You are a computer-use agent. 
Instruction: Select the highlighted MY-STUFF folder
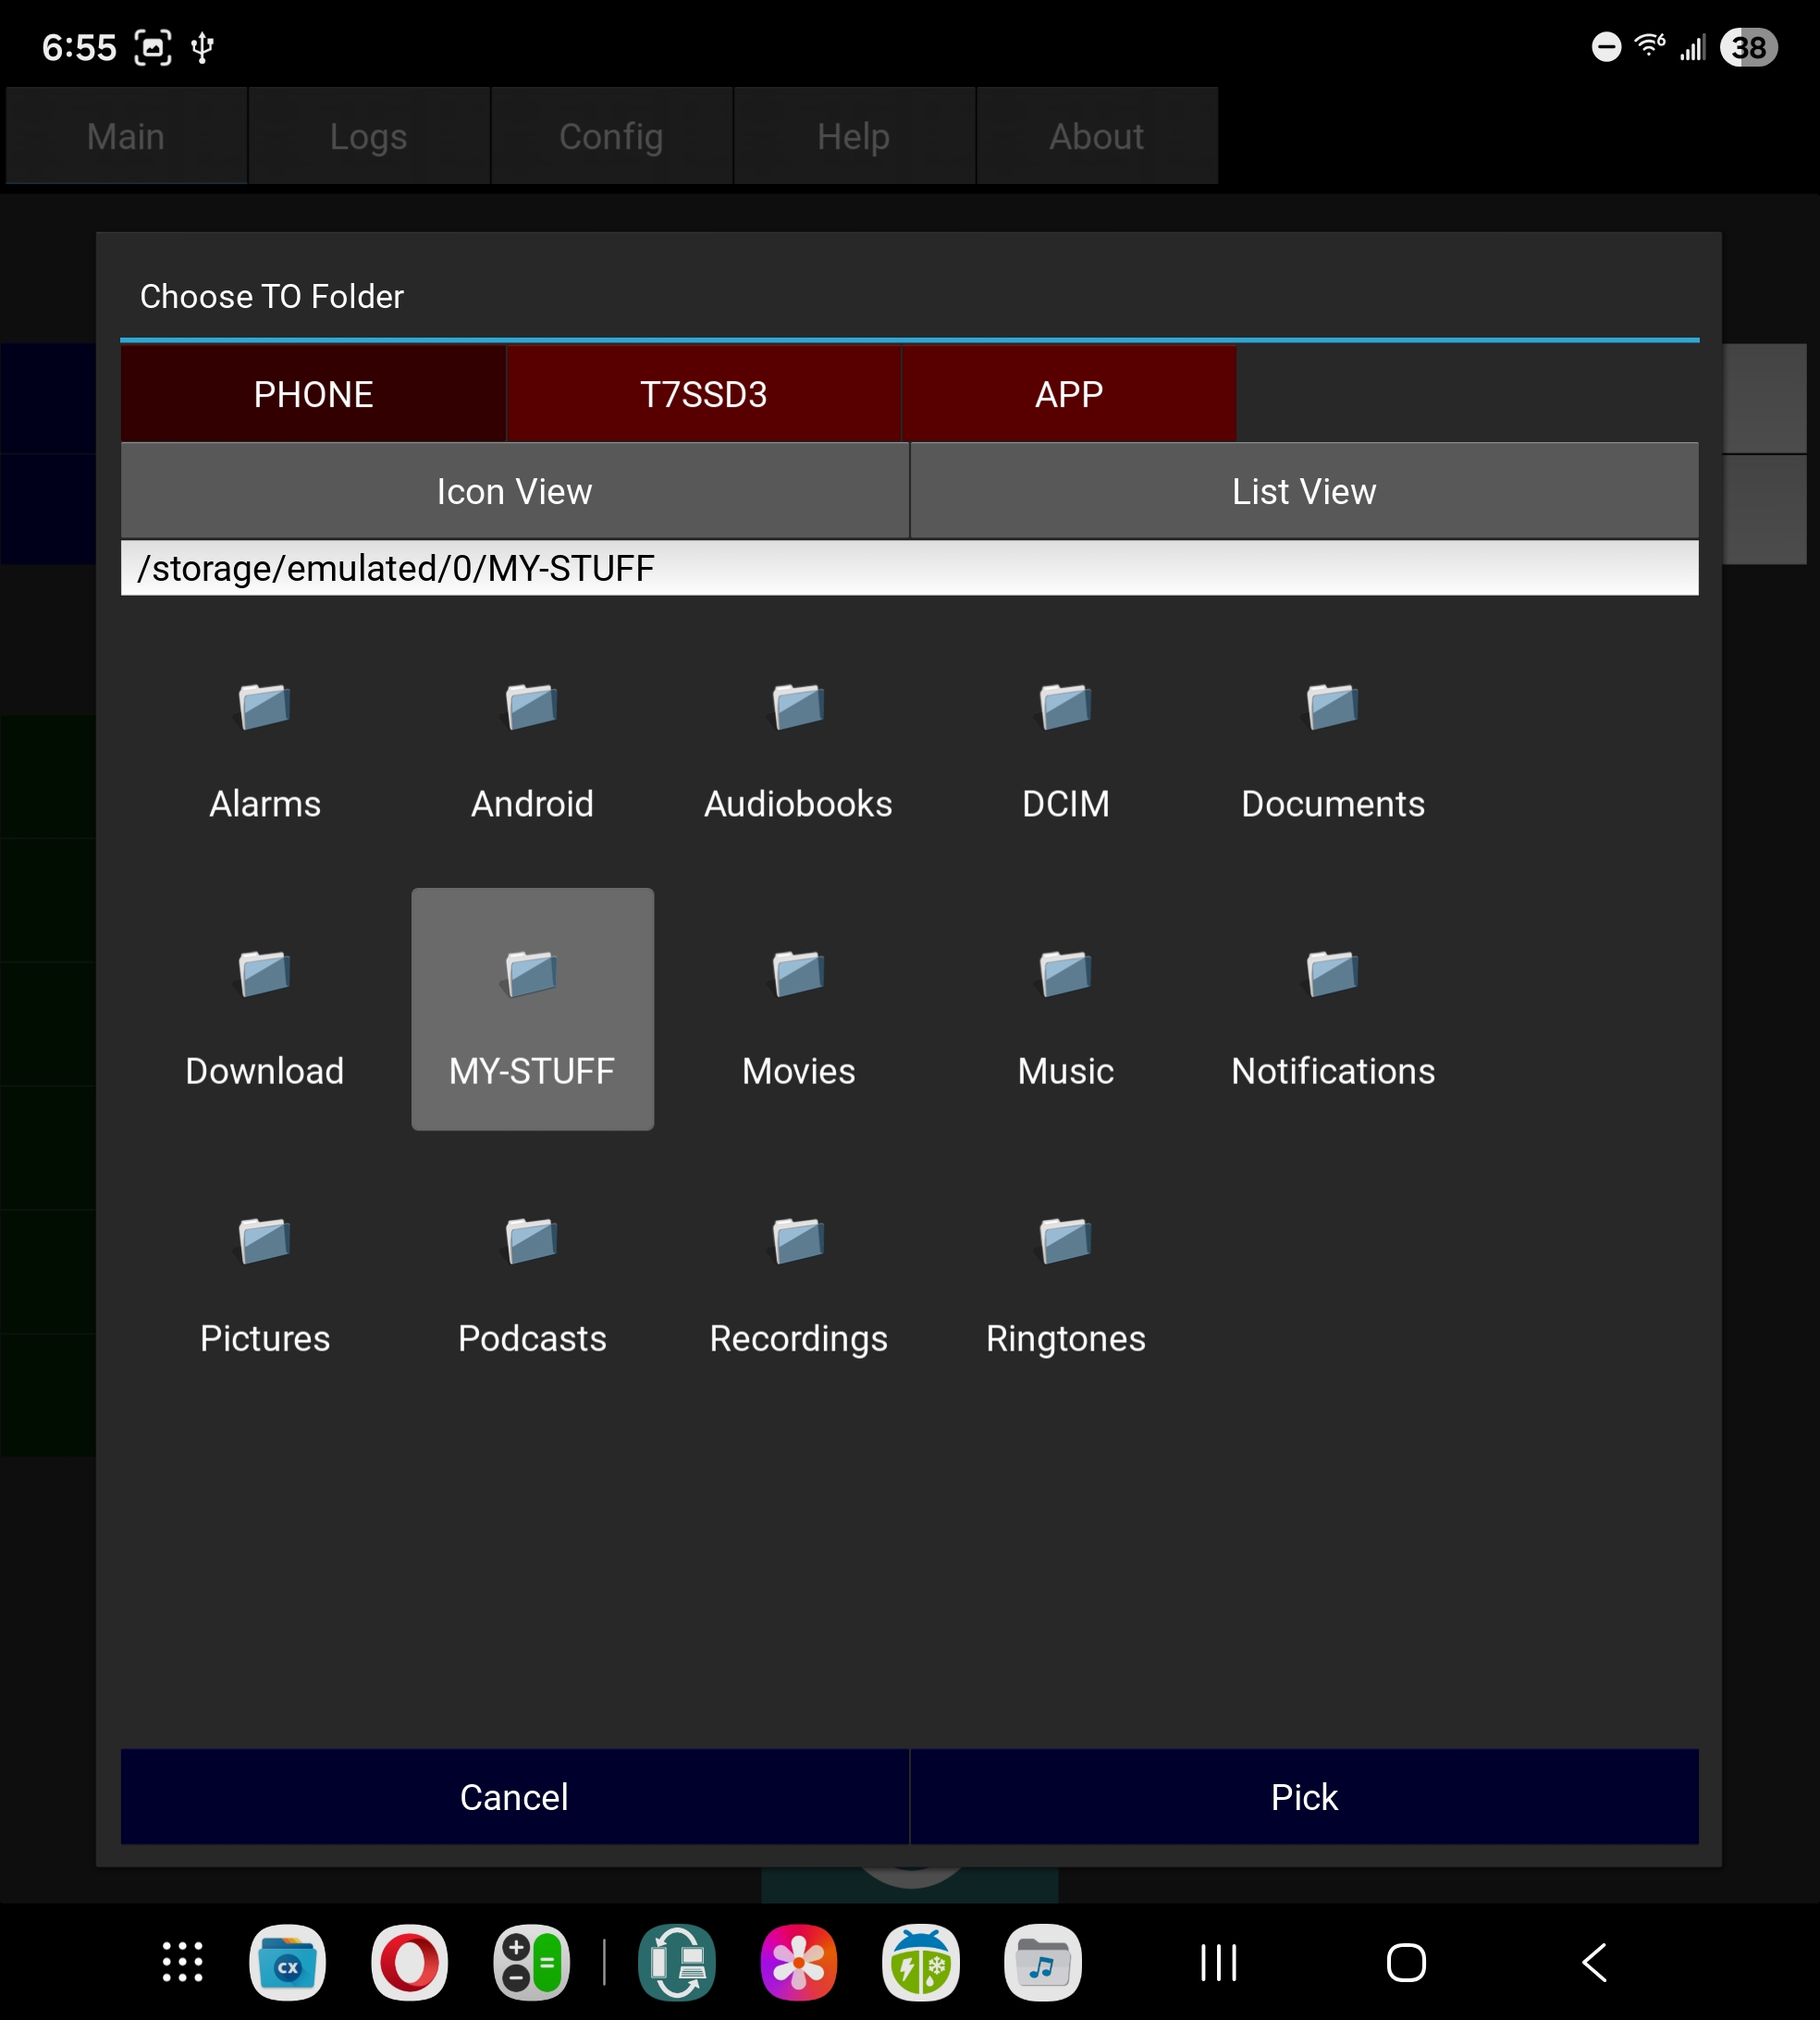click(532, 1010)
